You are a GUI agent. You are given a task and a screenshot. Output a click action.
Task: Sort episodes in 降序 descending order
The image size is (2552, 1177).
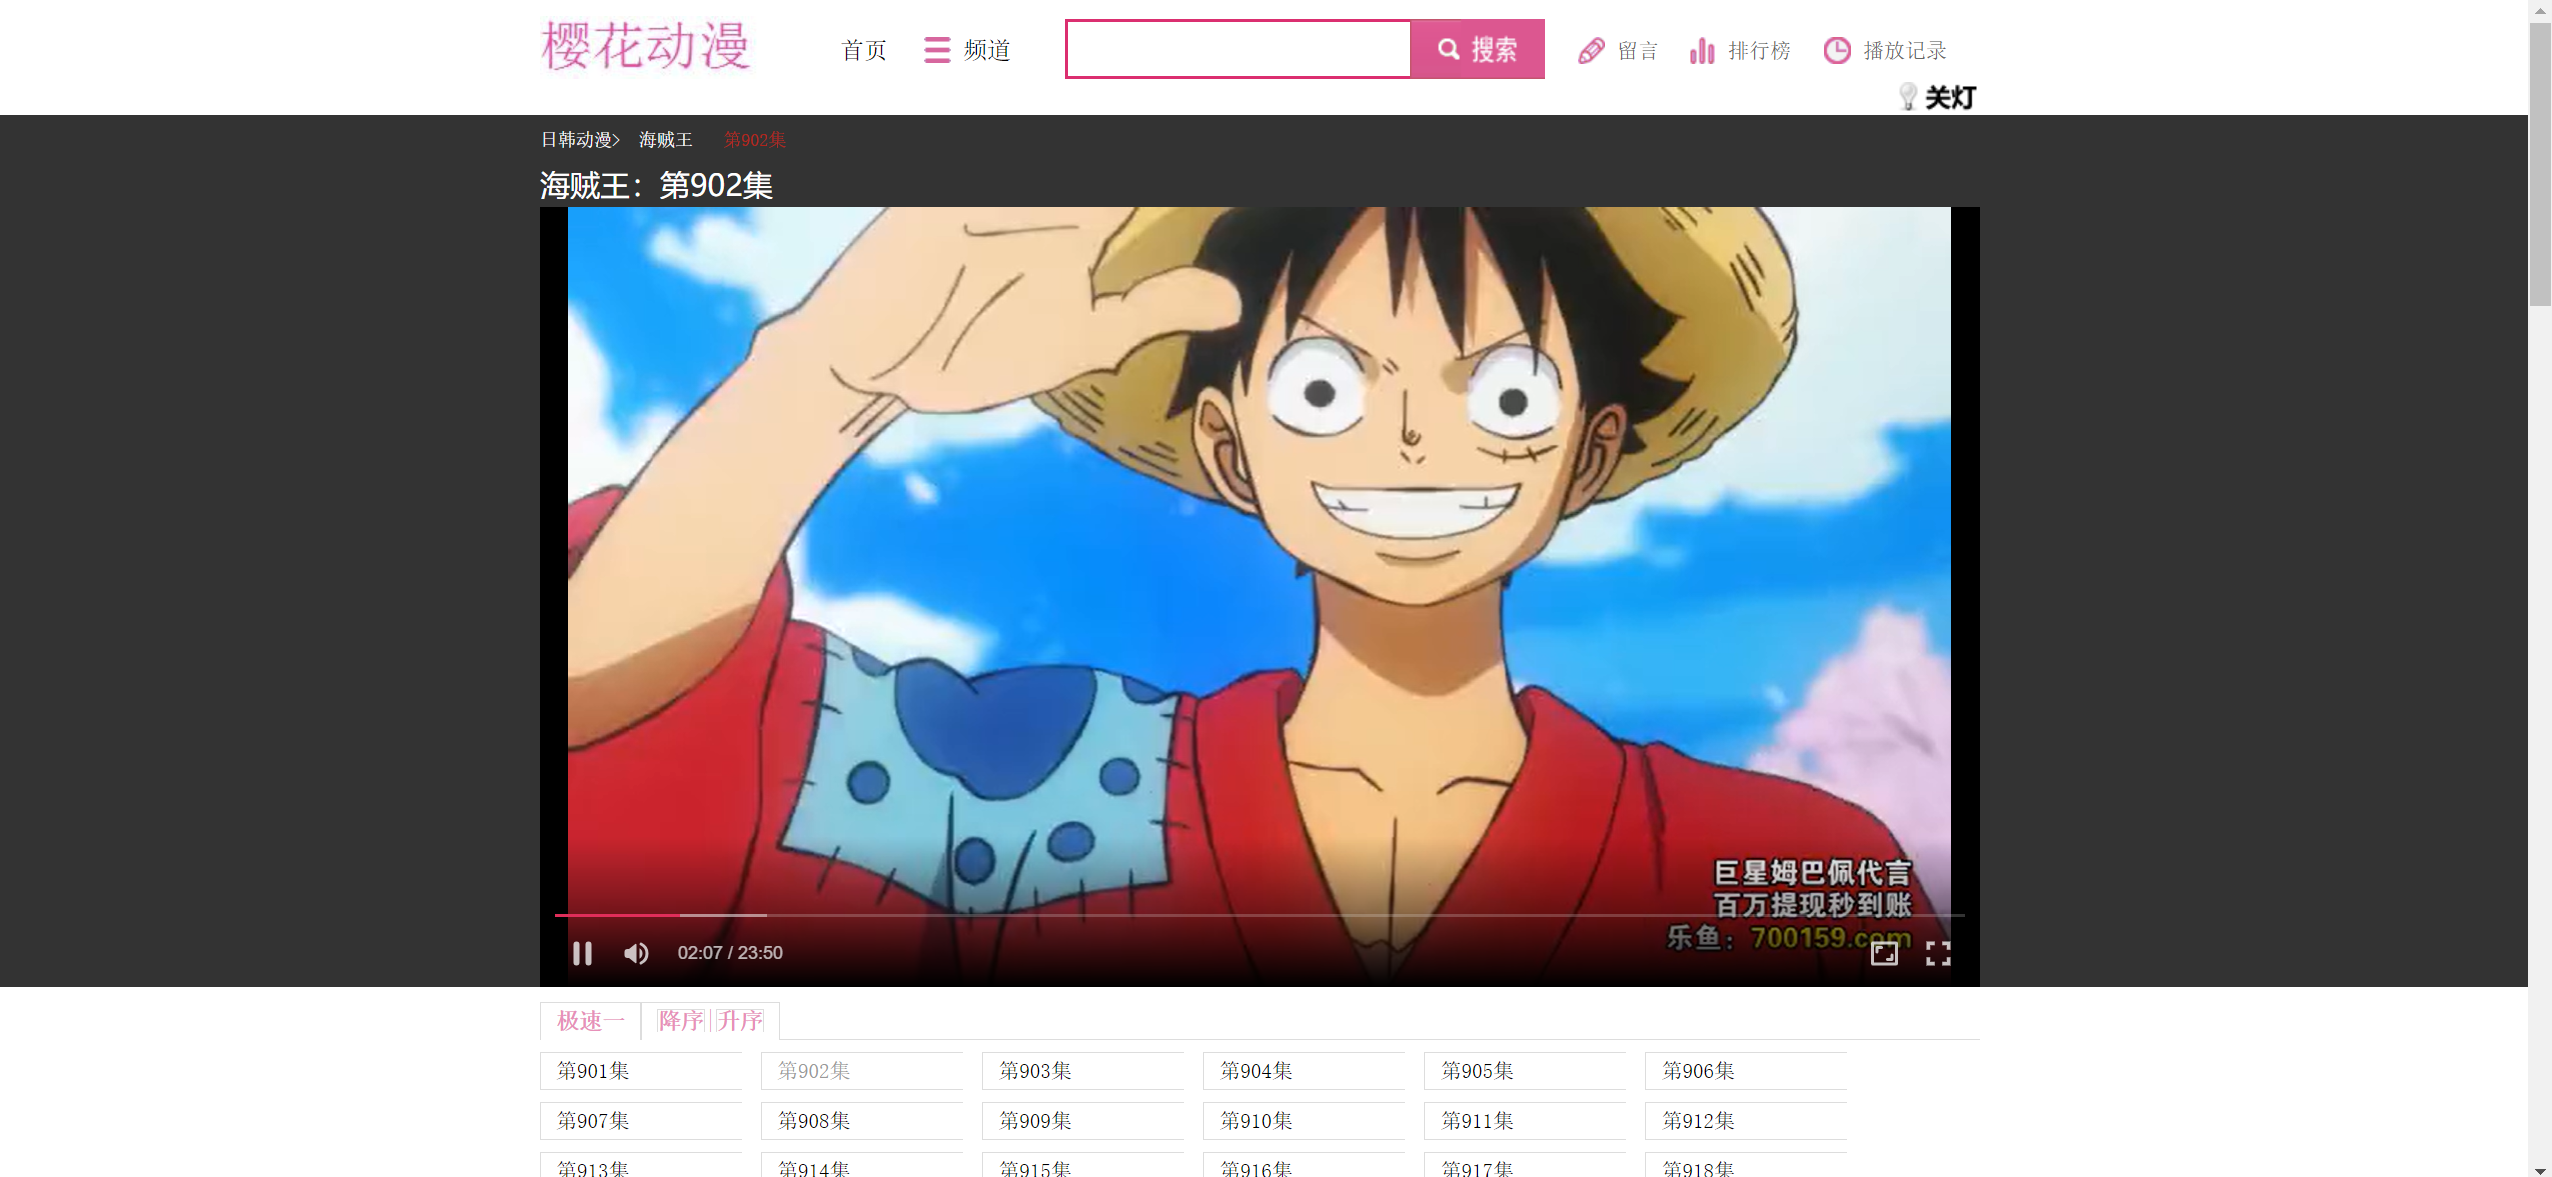click(x=680, y=1020)
